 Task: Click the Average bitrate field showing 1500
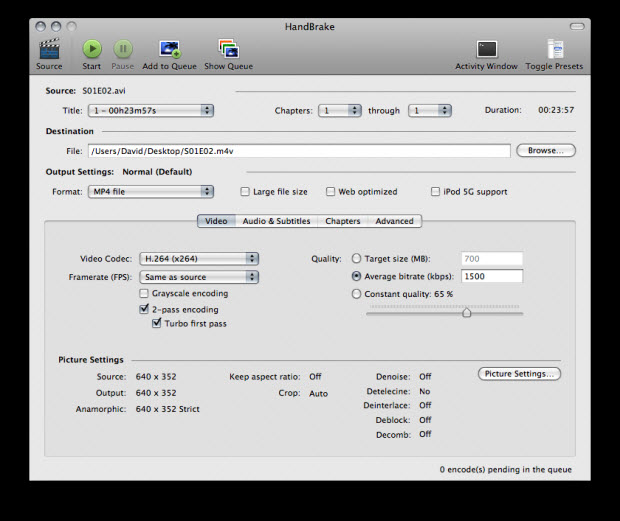point(492,276)
